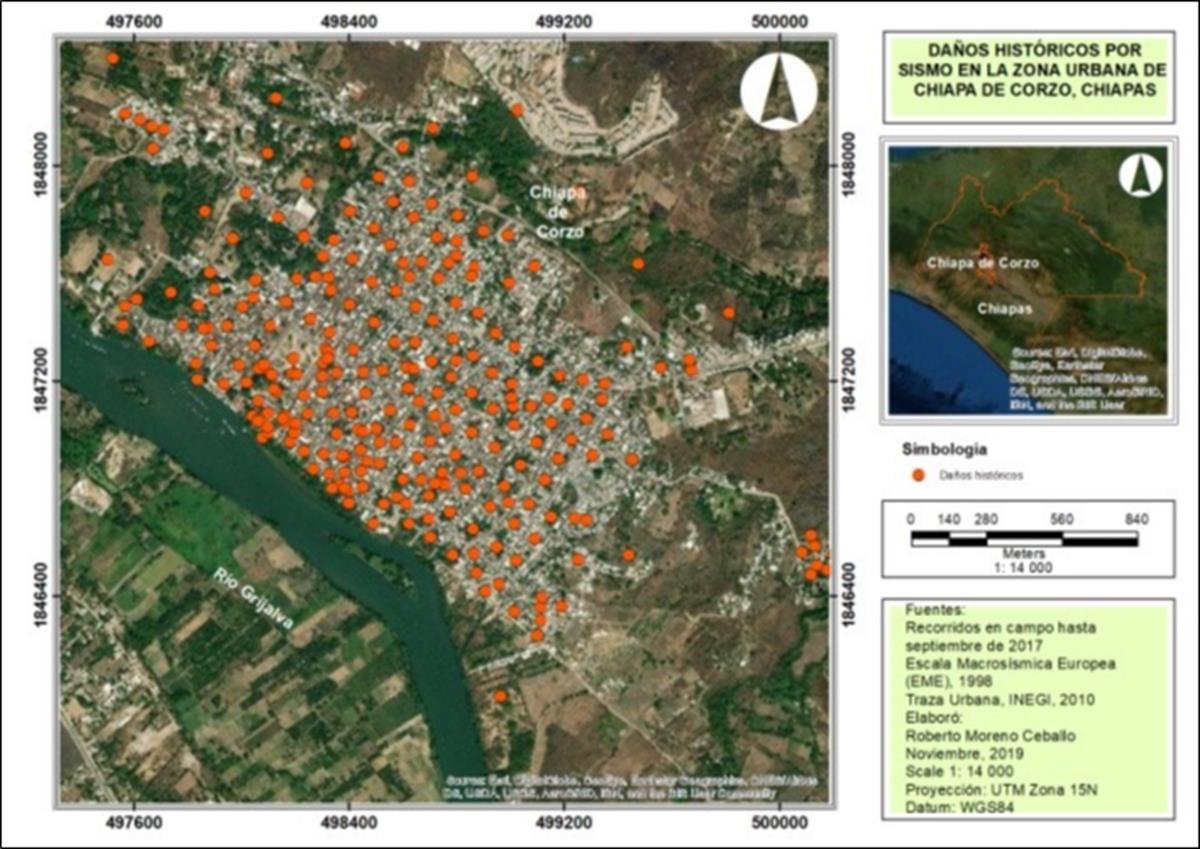This screenshot has width=1200, height=849.
Task: Select the damage point in the top-left map corner
Action: tap(113, 59)
